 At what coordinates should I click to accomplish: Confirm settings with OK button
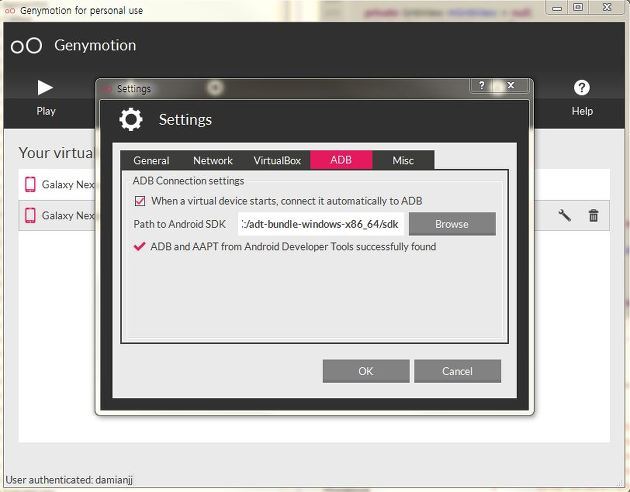point(366,371)
